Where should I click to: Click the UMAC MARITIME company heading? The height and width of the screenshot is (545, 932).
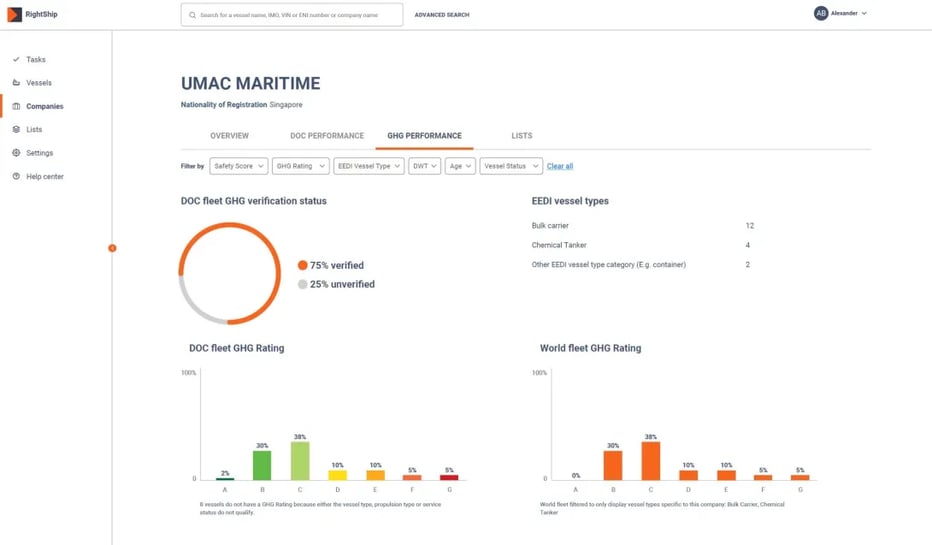[x=250, y=83]
